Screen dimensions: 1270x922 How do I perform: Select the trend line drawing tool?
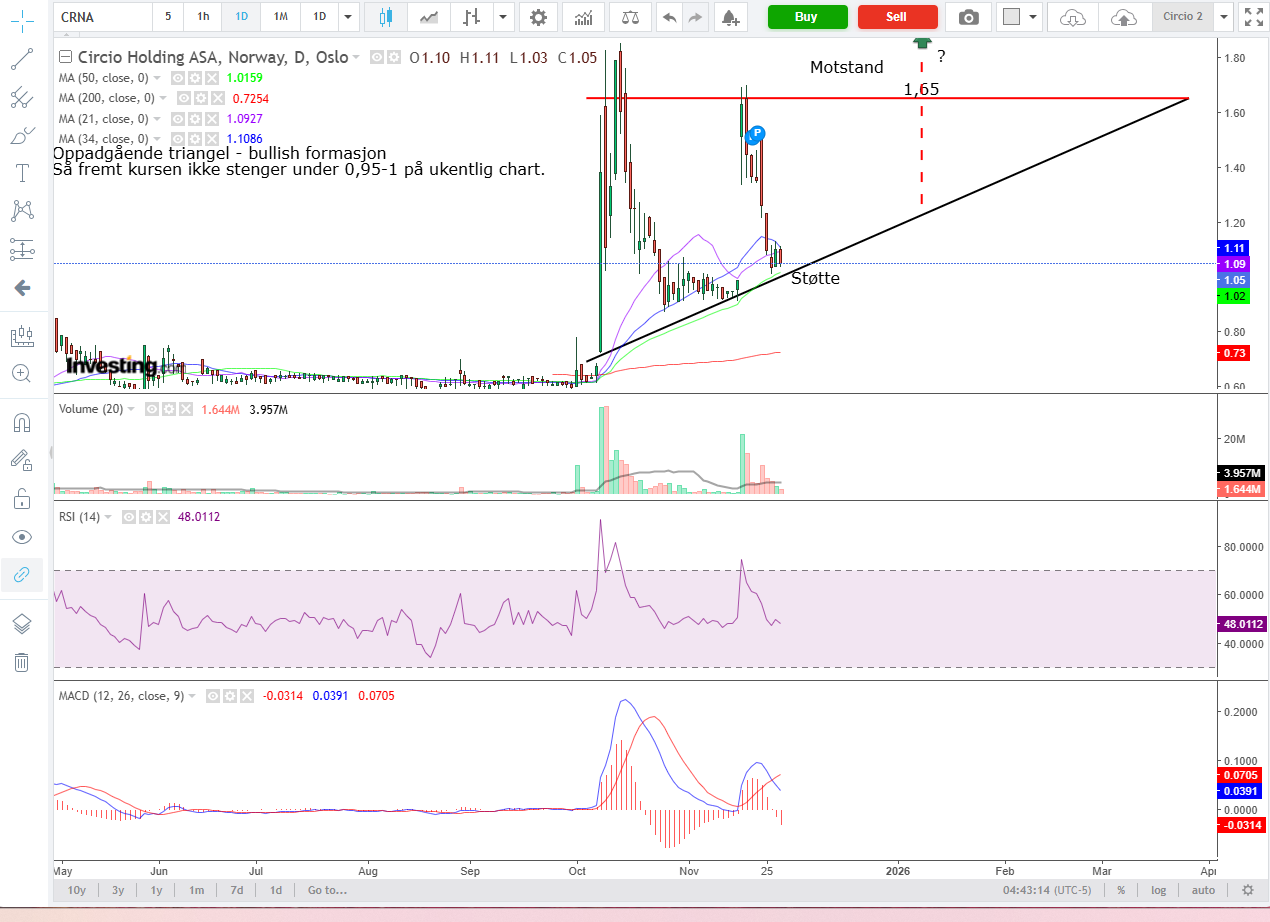coord(21,59)
